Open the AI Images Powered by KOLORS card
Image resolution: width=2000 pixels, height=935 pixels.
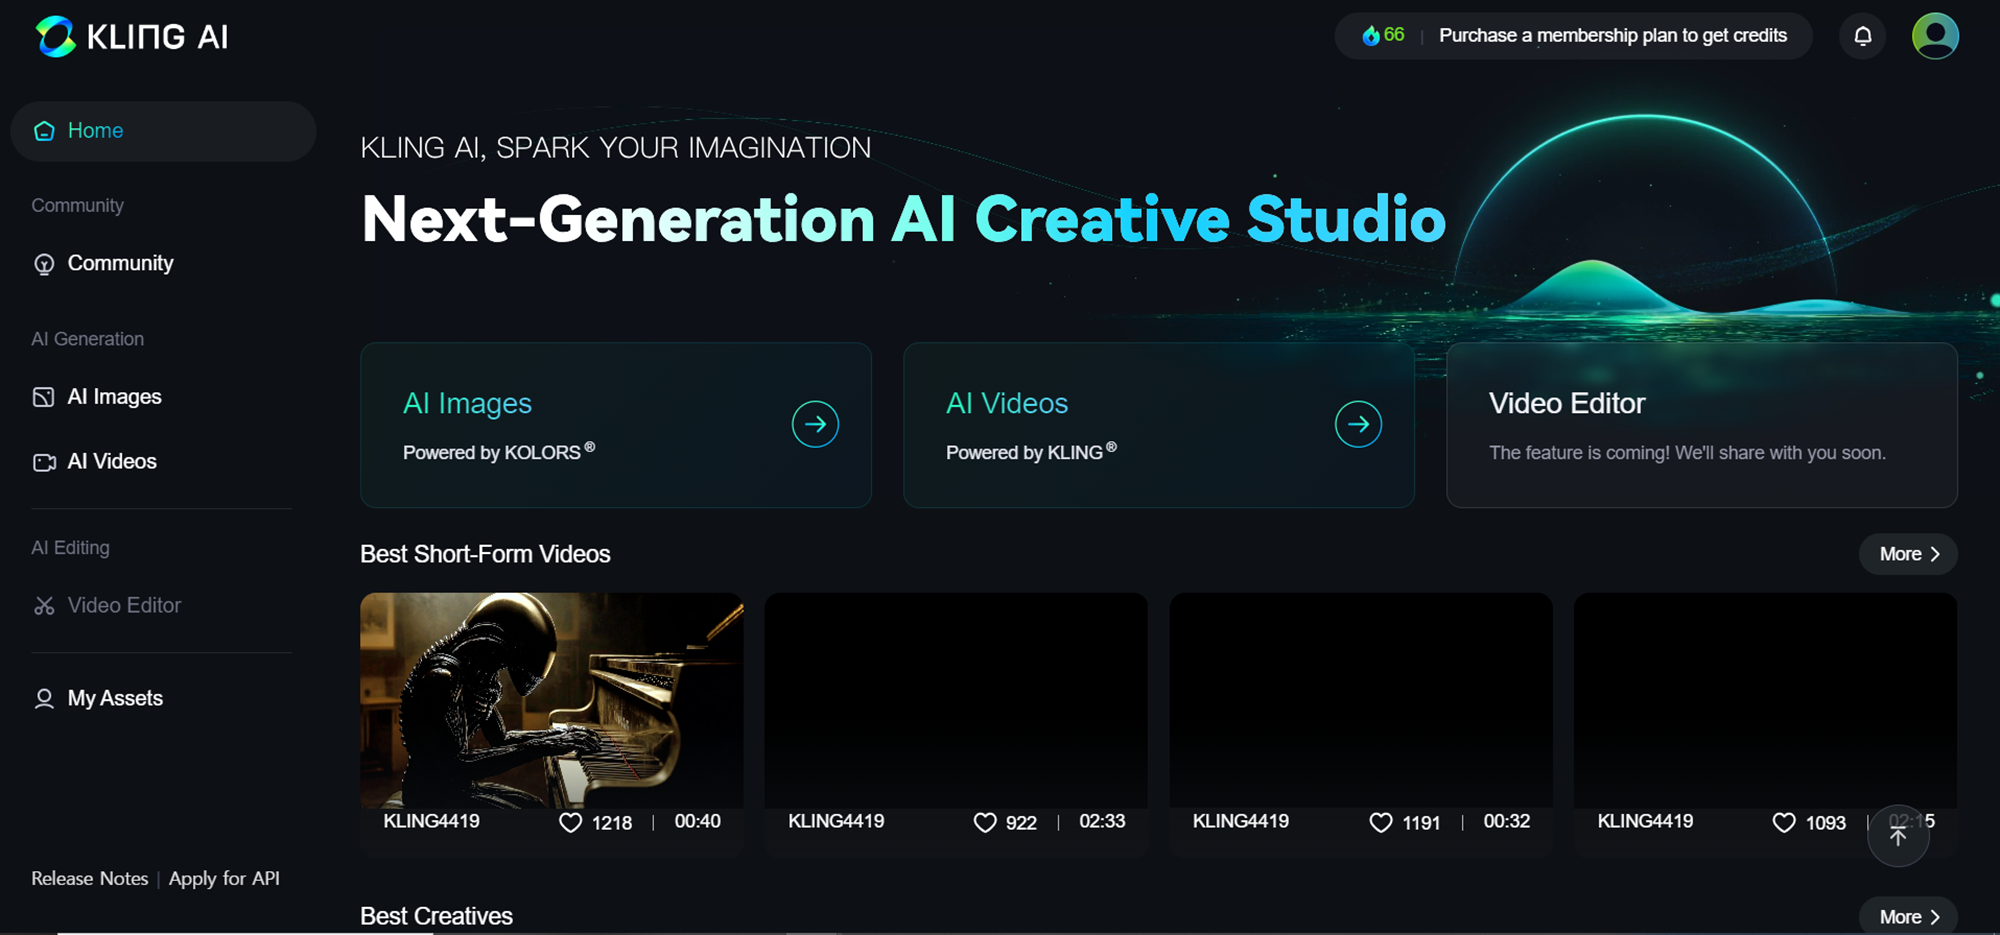616,425
